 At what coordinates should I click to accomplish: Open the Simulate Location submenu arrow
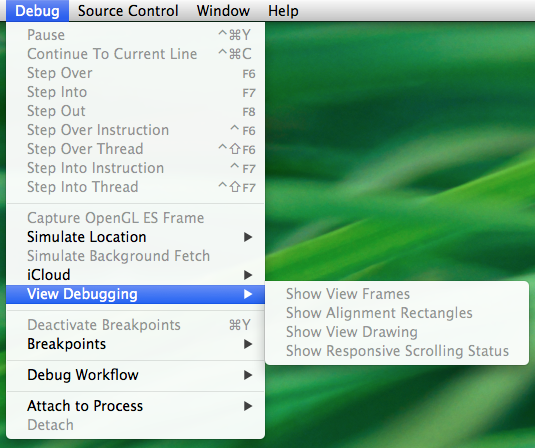pos(248,237)
